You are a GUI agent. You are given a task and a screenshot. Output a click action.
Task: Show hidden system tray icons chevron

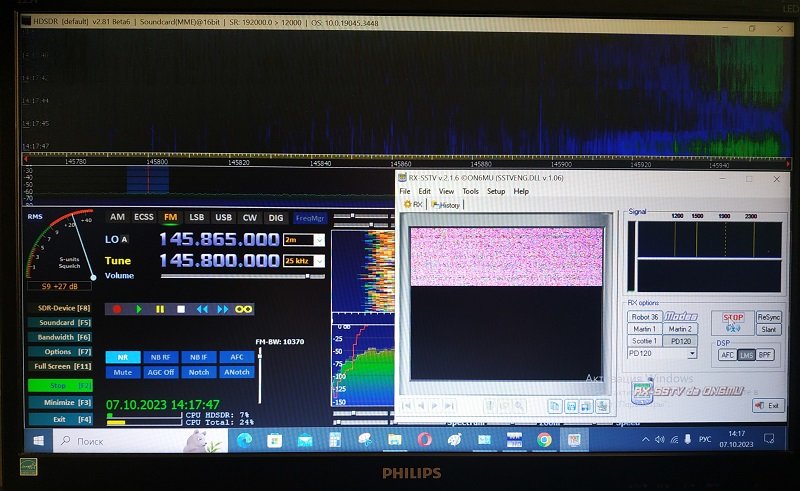pyautogui.click(x=645, y=439)
